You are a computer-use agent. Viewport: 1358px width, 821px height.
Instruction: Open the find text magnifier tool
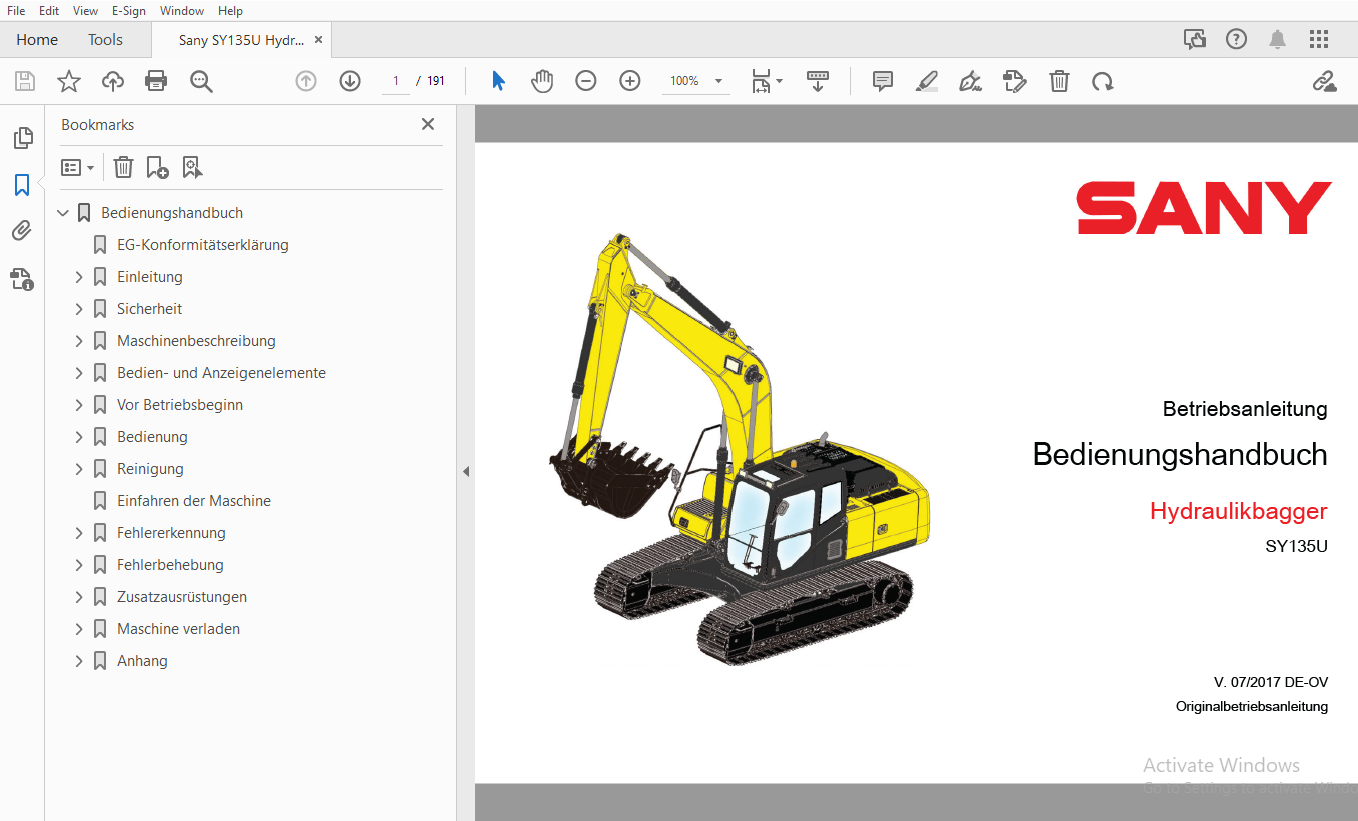[201, 81]
